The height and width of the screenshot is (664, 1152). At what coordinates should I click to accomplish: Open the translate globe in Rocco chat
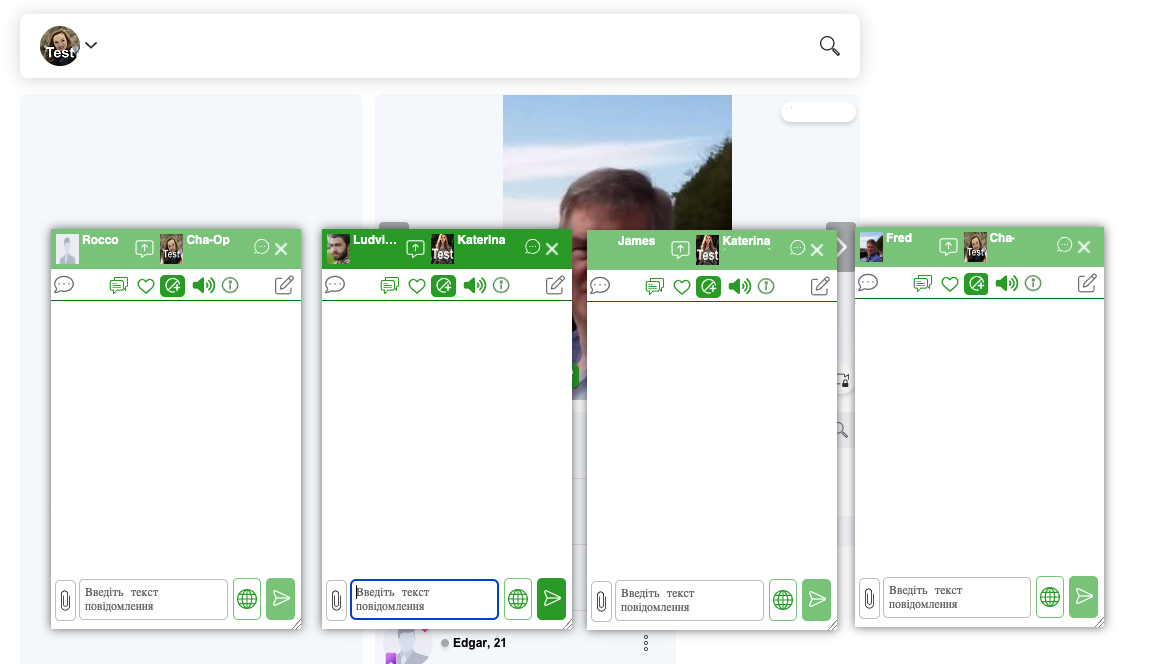pyautogui.click(x=247, y=599)
